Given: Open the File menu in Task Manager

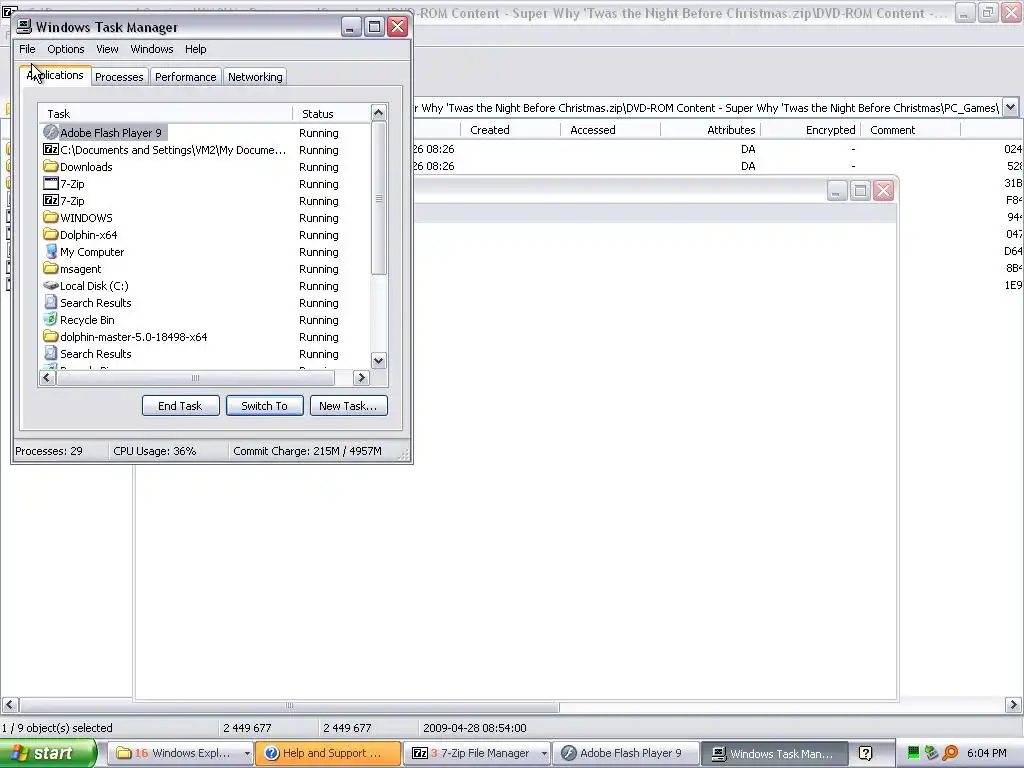Looking at the screenshot, I should pyautogui.click(x=27, y=49).
